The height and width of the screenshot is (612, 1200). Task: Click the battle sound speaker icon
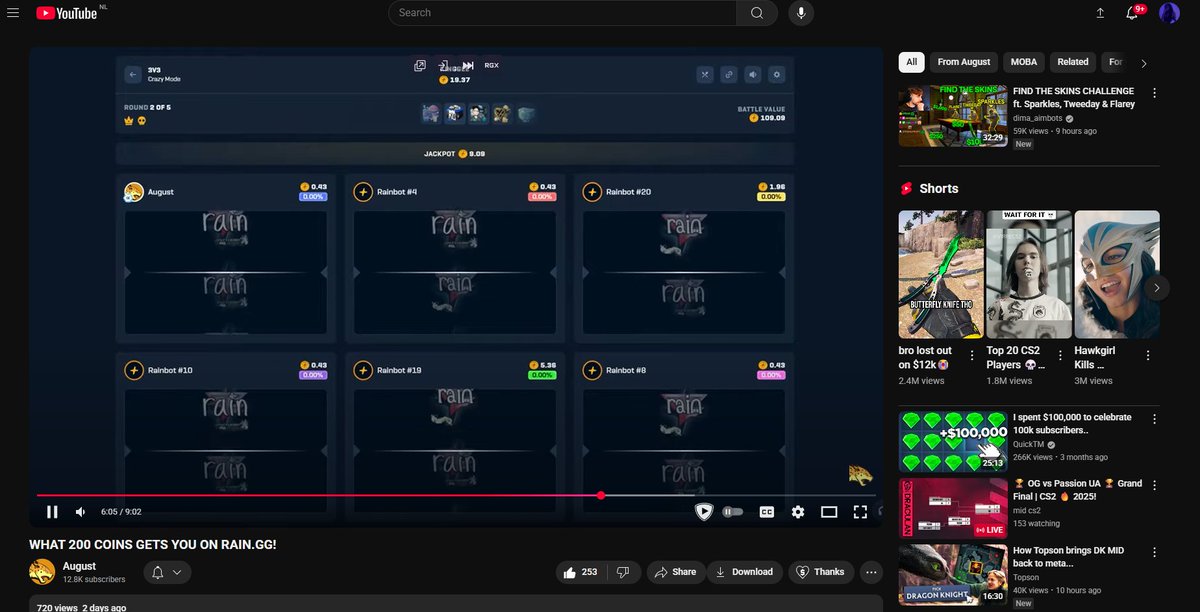click(x=753, y=74)
